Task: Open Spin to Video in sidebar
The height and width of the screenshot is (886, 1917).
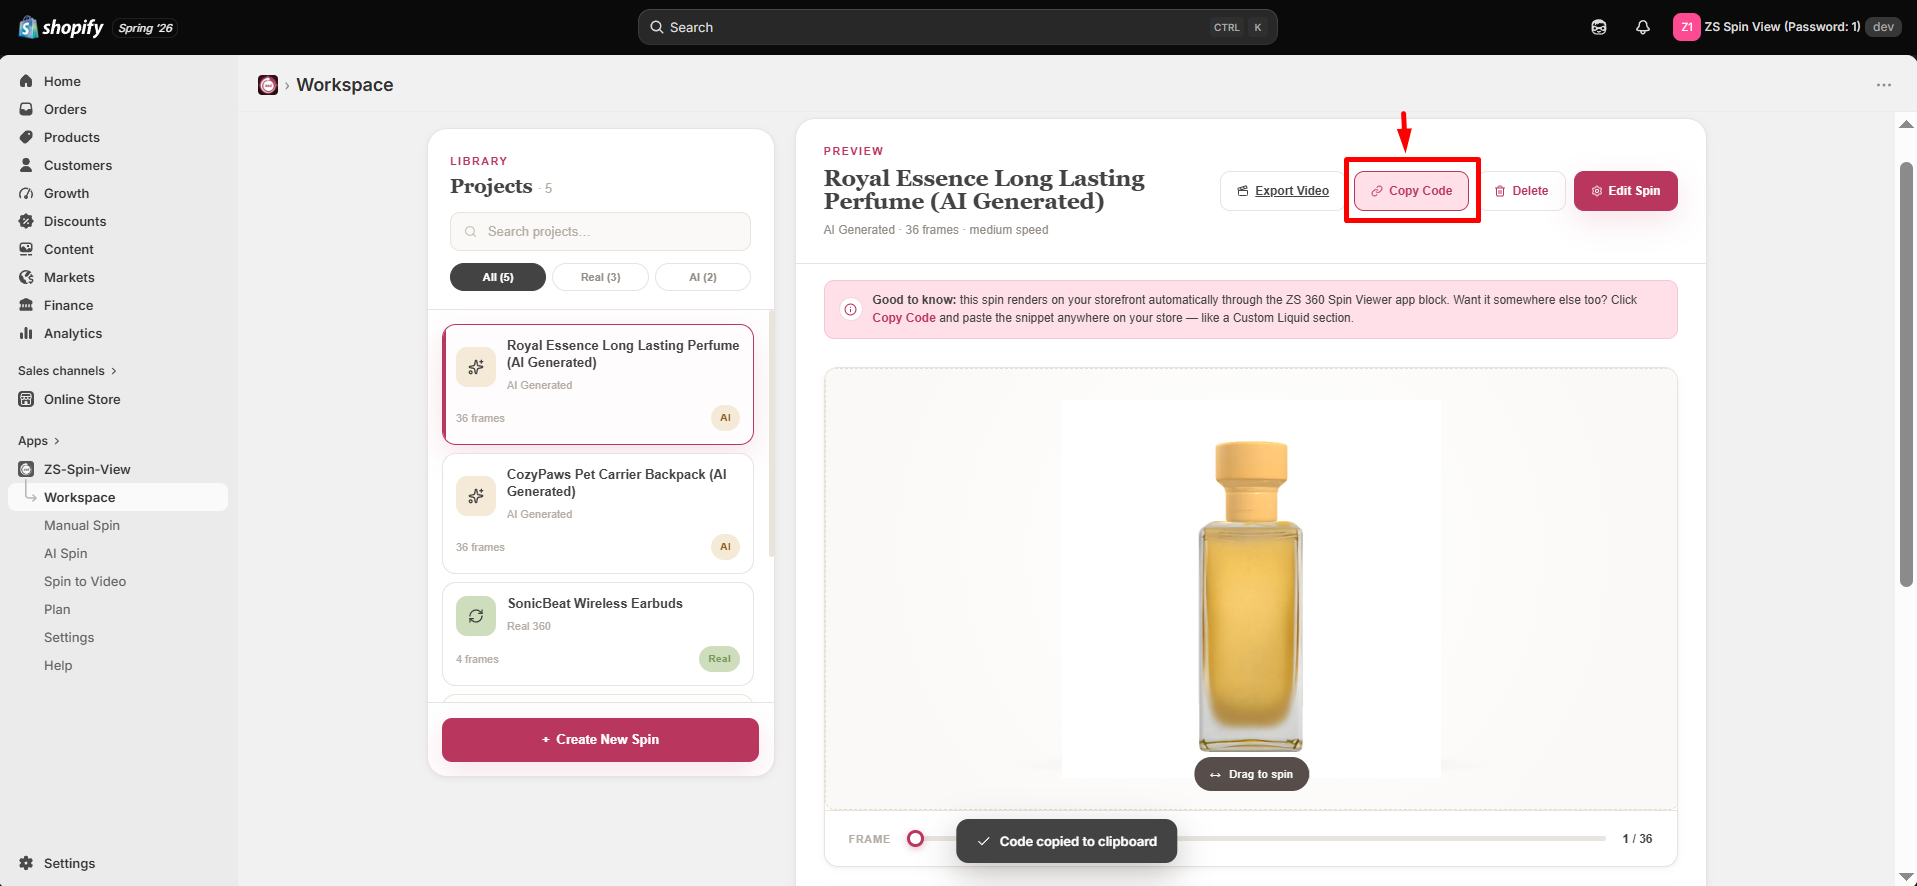Action: pos(85,581)
